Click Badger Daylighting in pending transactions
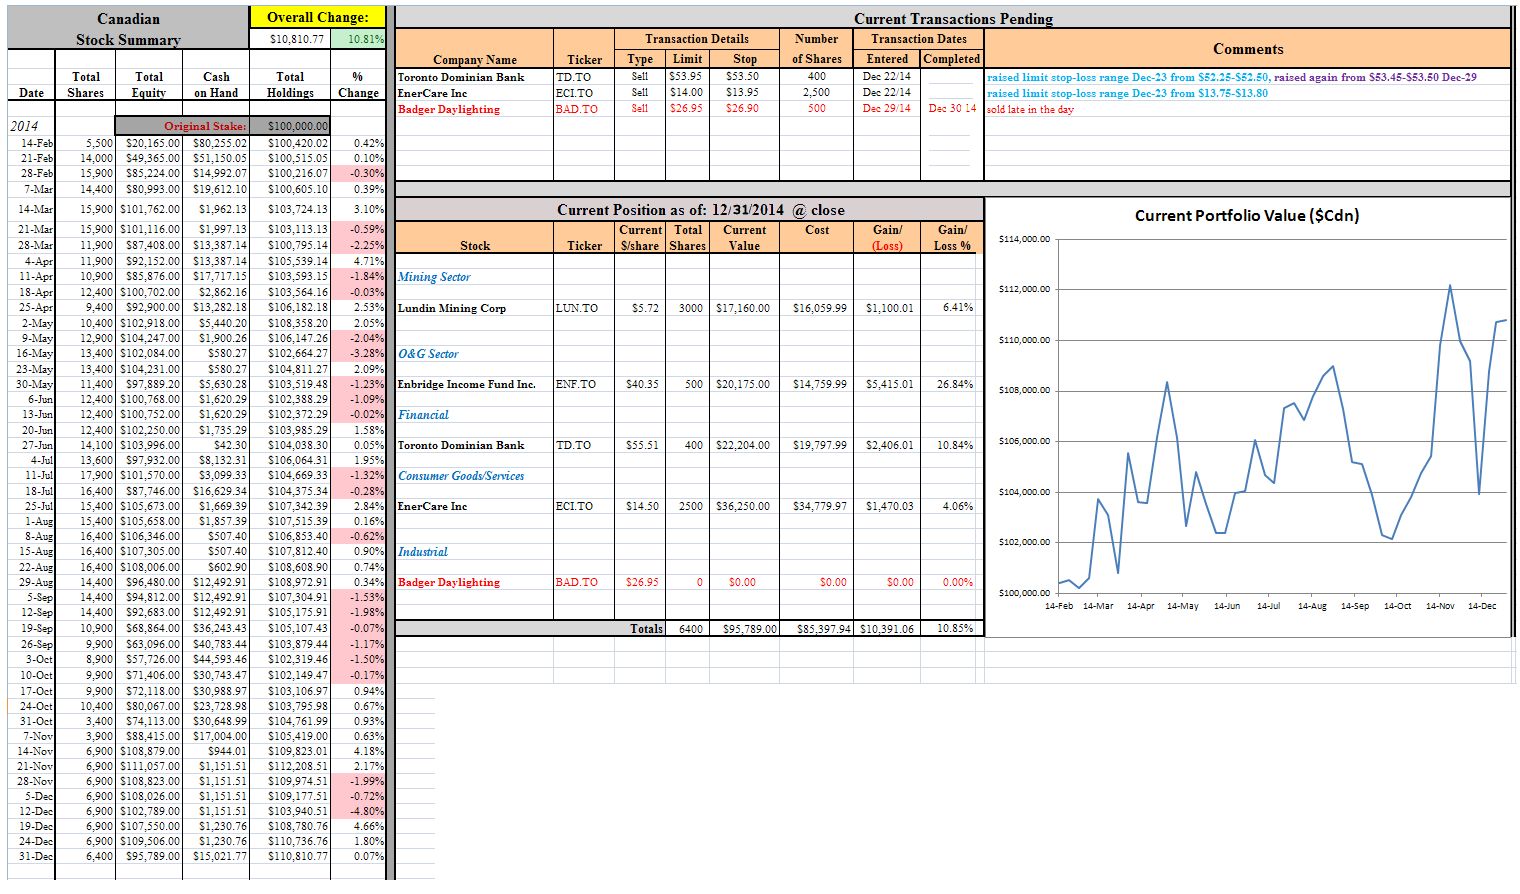 [x=449, y=109]
